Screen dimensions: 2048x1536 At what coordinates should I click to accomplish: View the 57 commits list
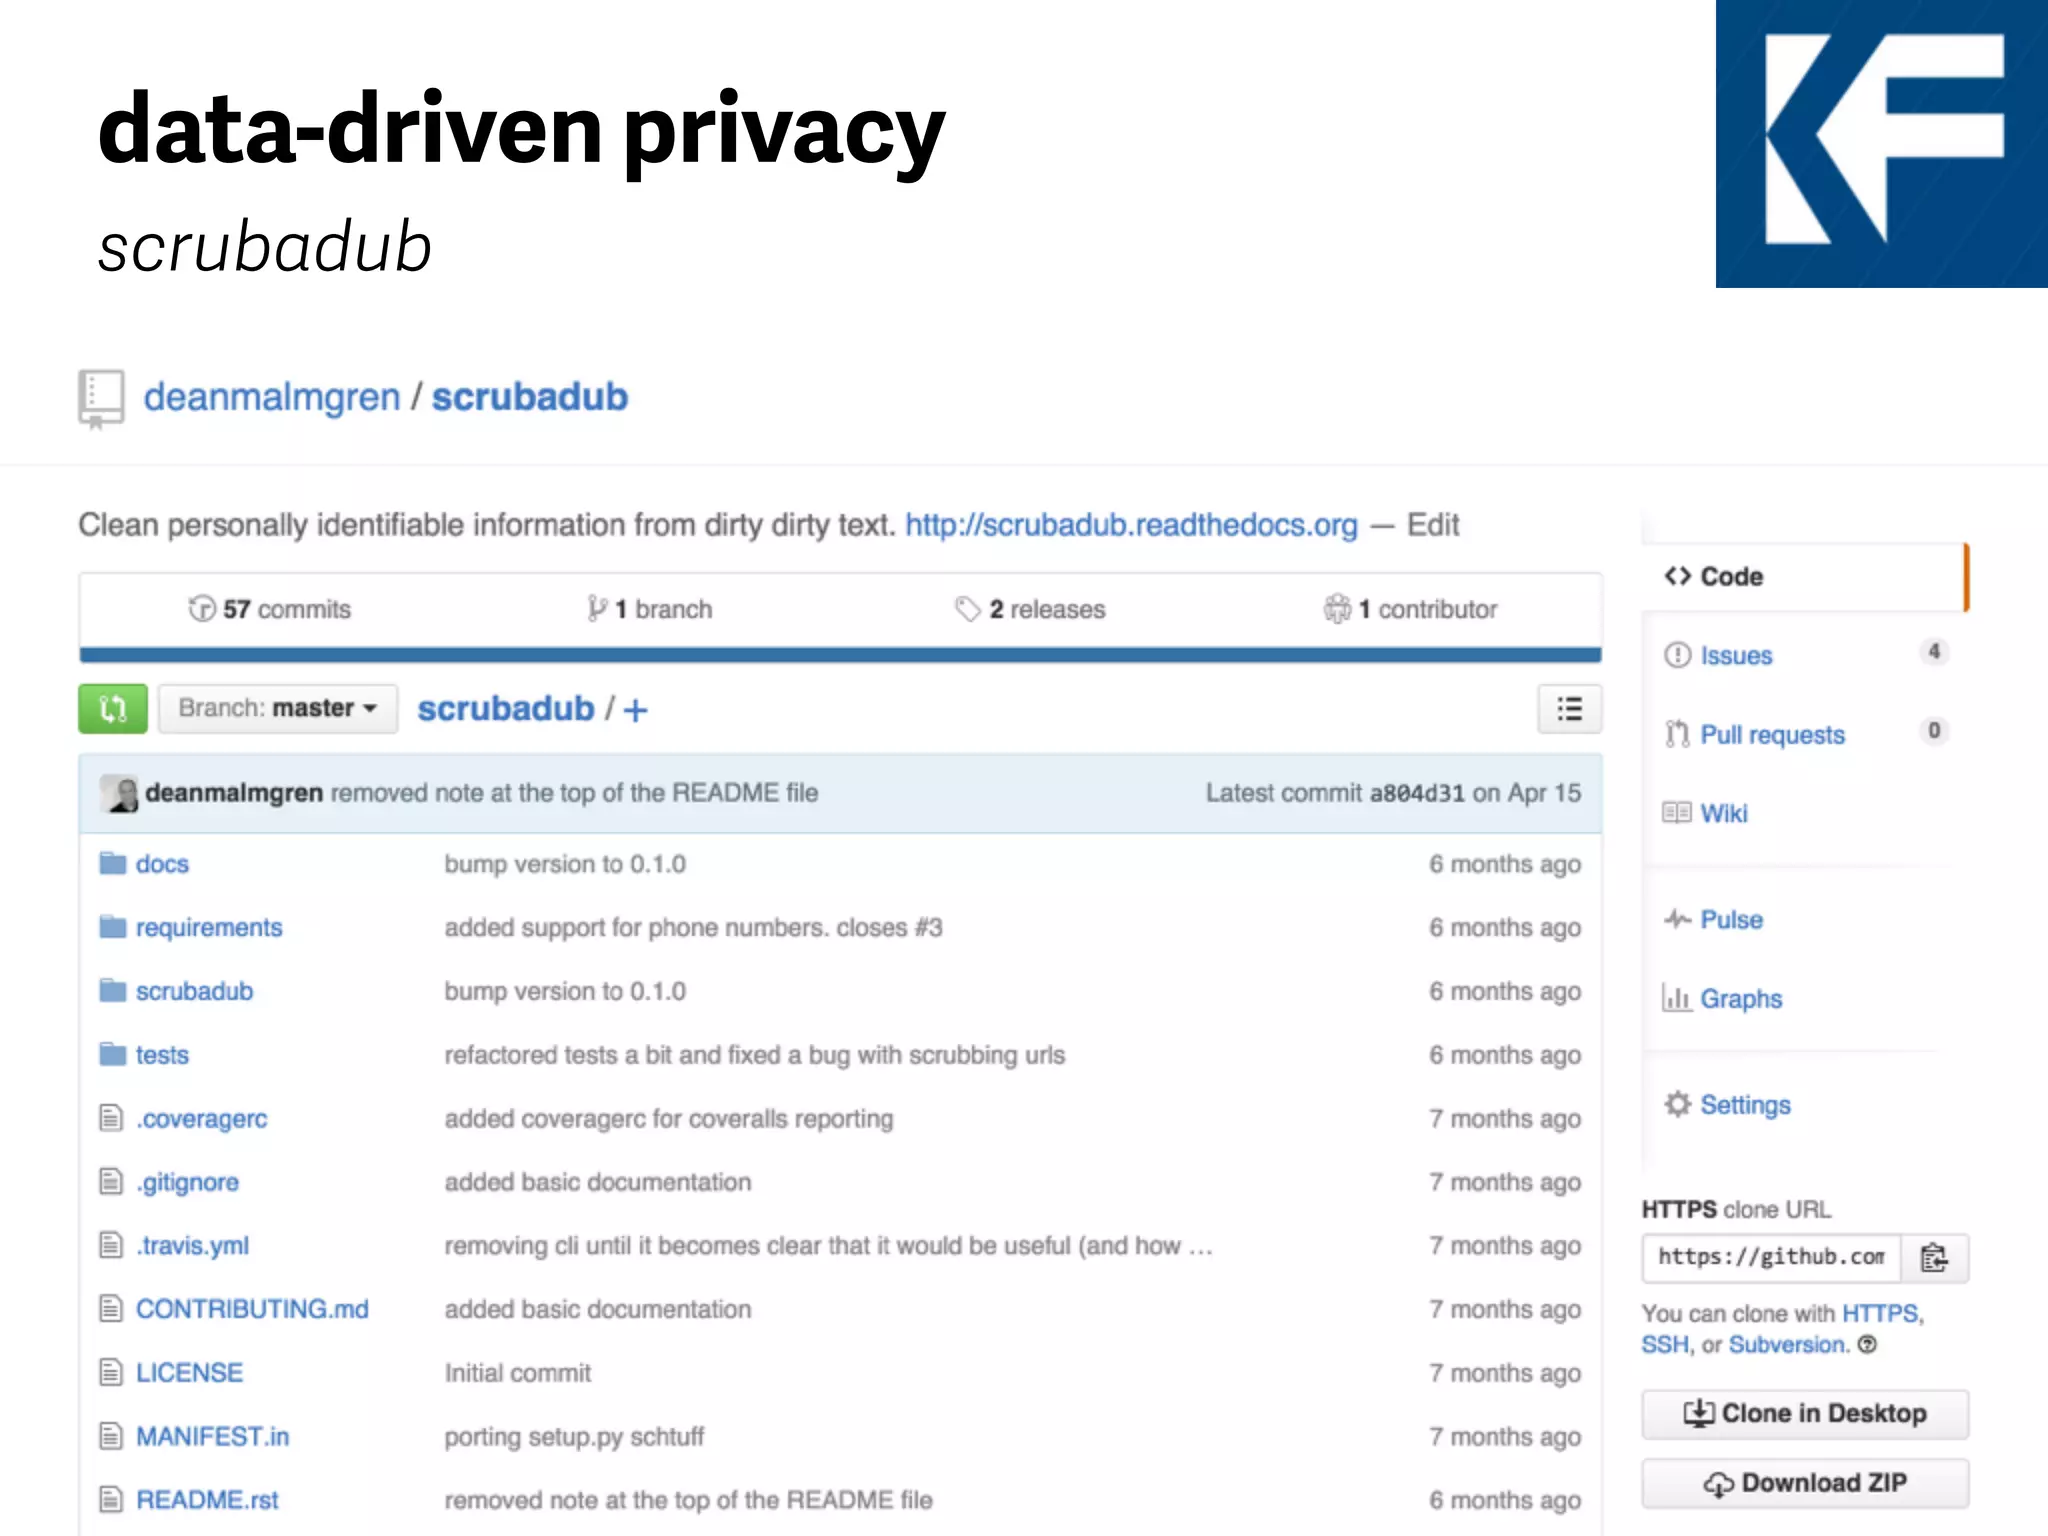270,609
